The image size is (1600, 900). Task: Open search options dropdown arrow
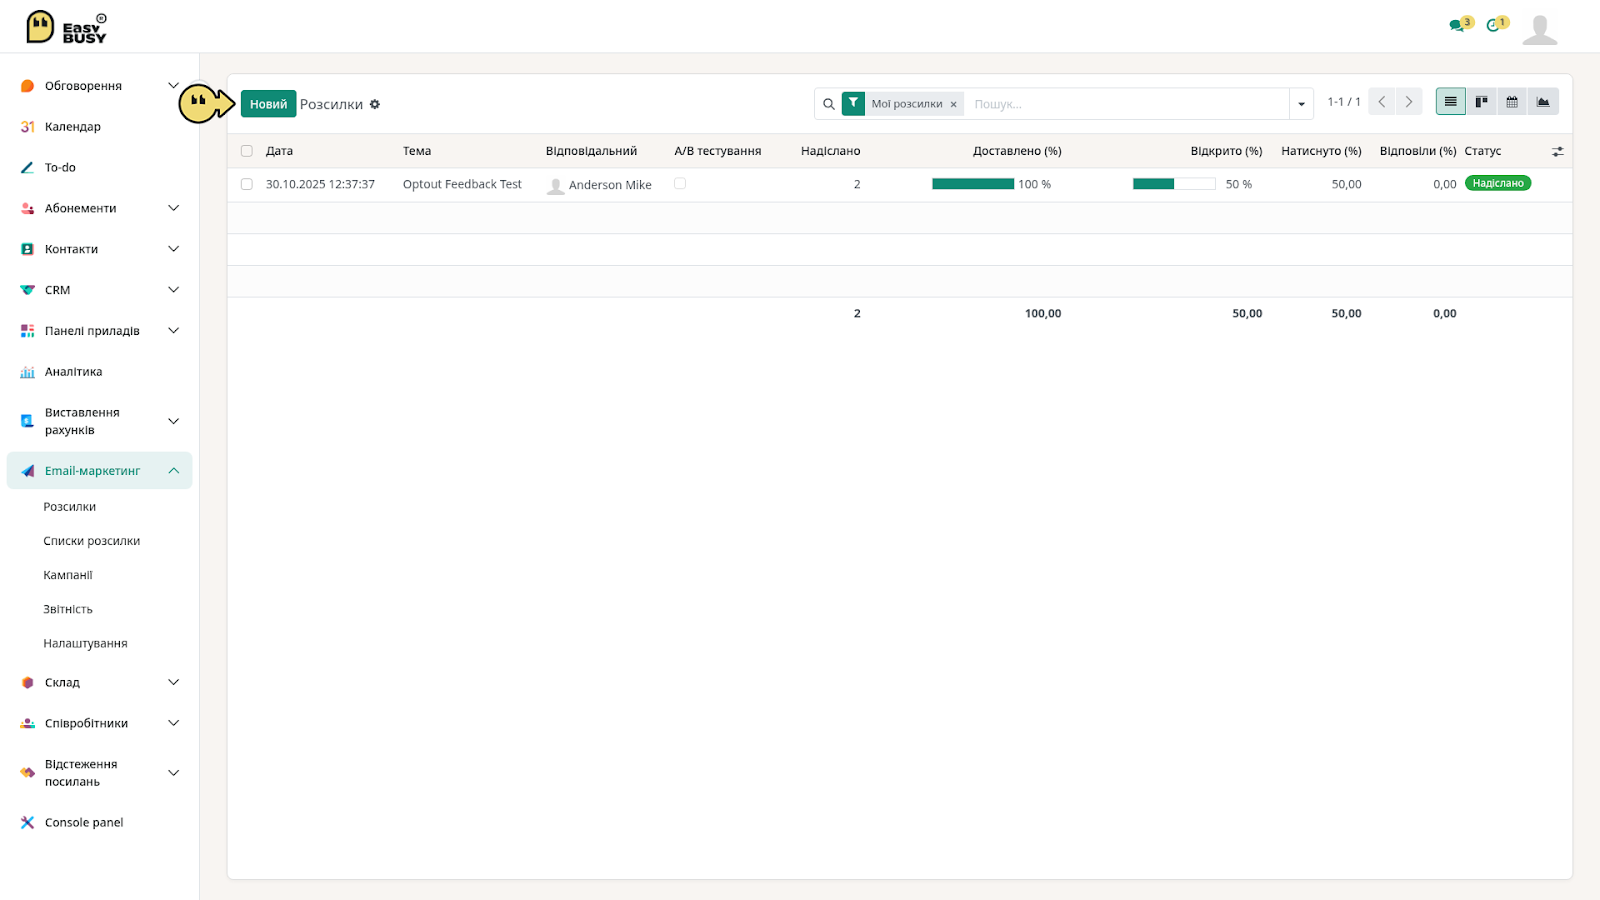point(1301,104)
